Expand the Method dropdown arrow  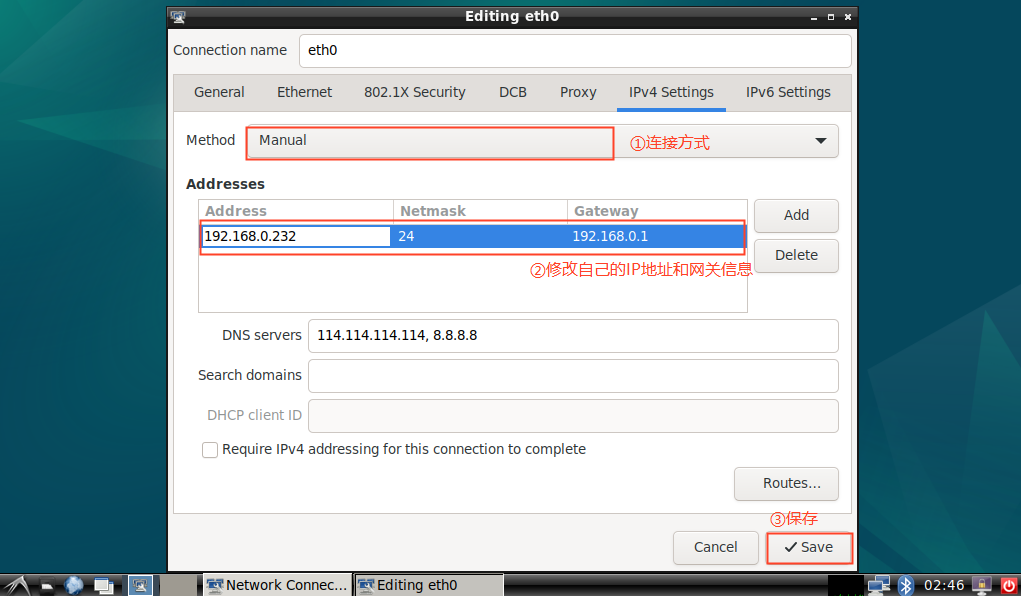click(820, 141)
